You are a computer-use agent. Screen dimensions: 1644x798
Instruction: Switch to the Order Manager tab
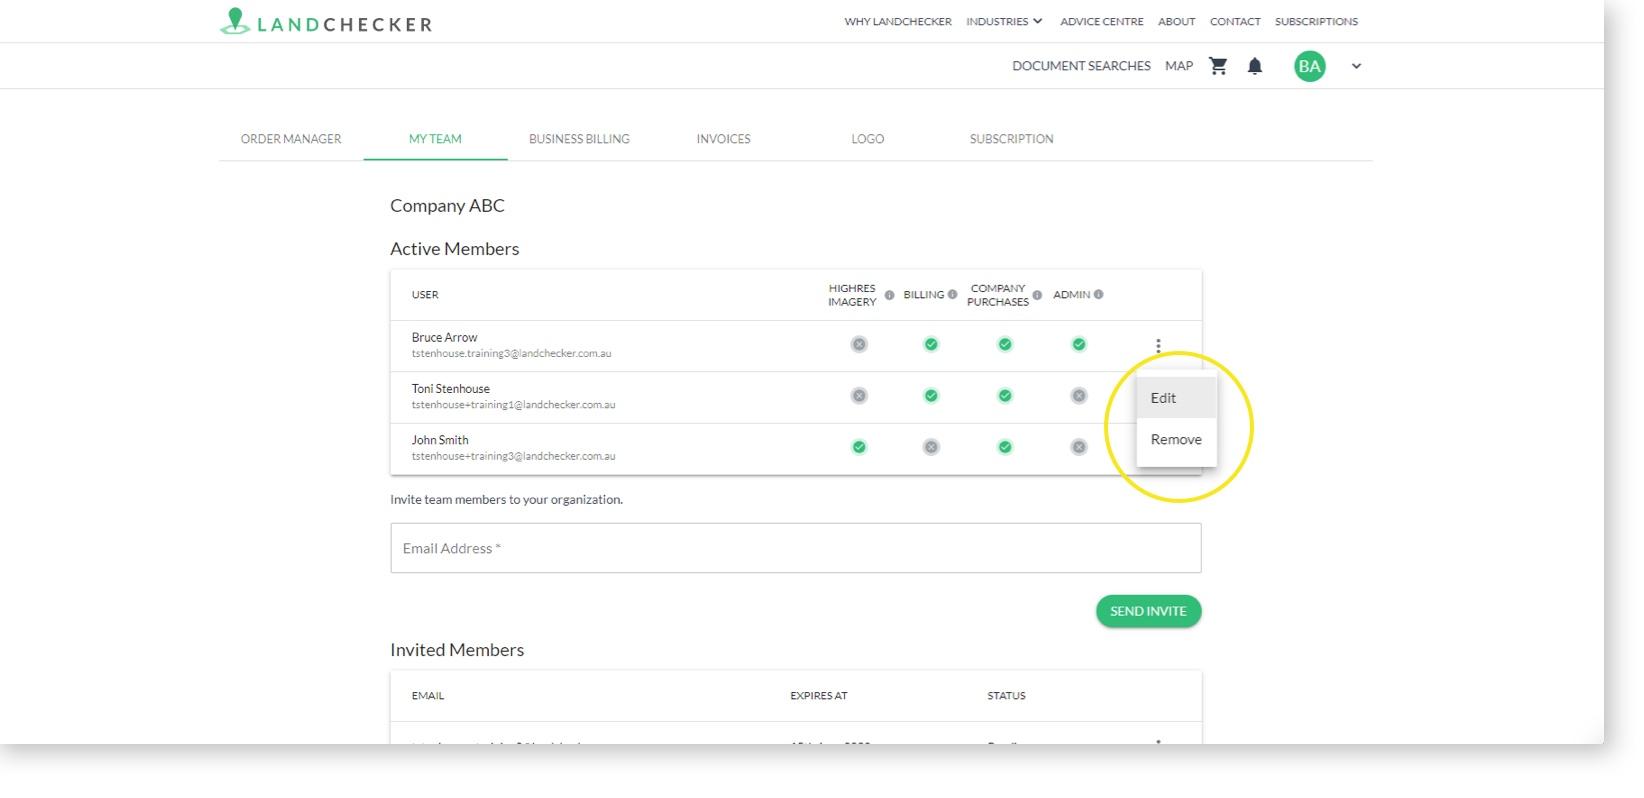[x=291, y=139]
